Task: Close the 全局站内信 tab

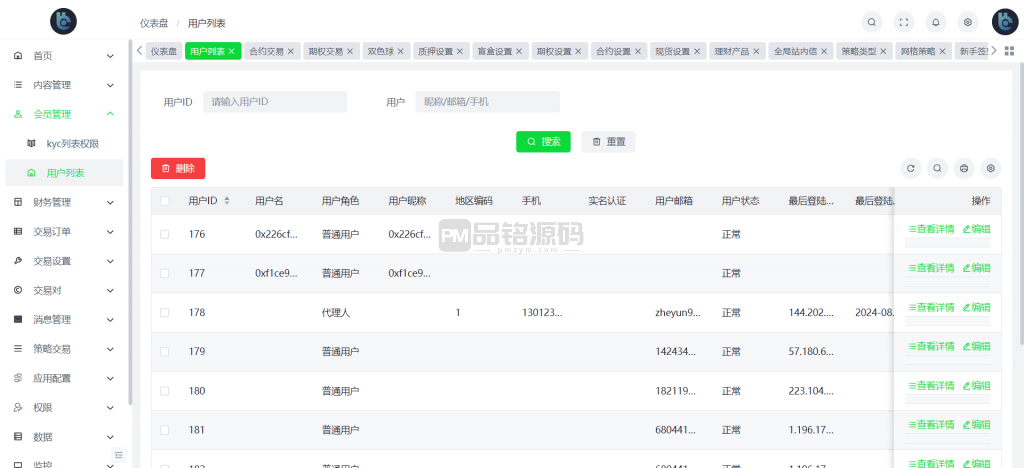Action: (824, 52)
